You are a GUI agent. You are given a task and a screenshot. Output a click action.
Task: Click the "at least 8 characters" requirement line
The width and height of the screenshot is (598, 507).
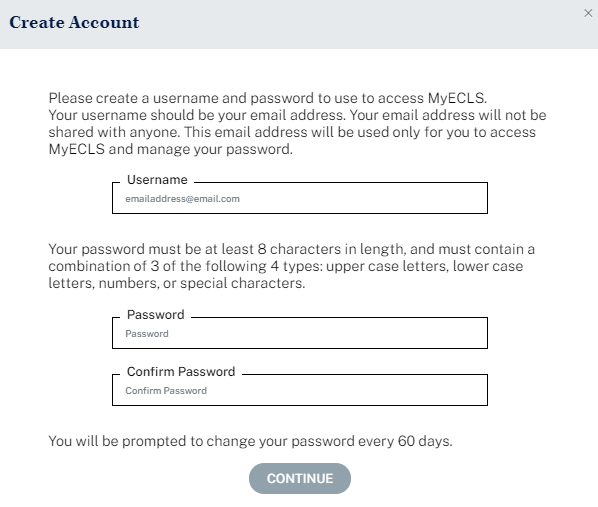pos(291,249)
